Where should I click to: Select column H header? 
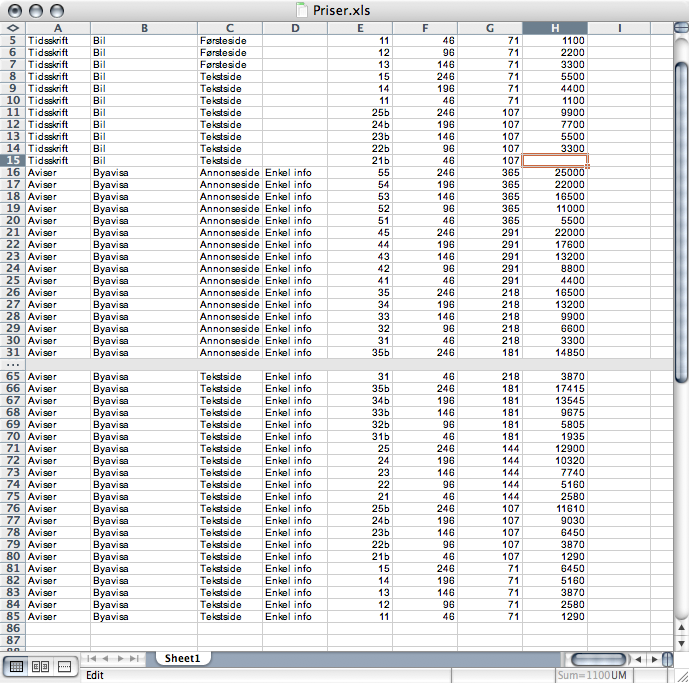pyautogui.click(x=555, y=27)
